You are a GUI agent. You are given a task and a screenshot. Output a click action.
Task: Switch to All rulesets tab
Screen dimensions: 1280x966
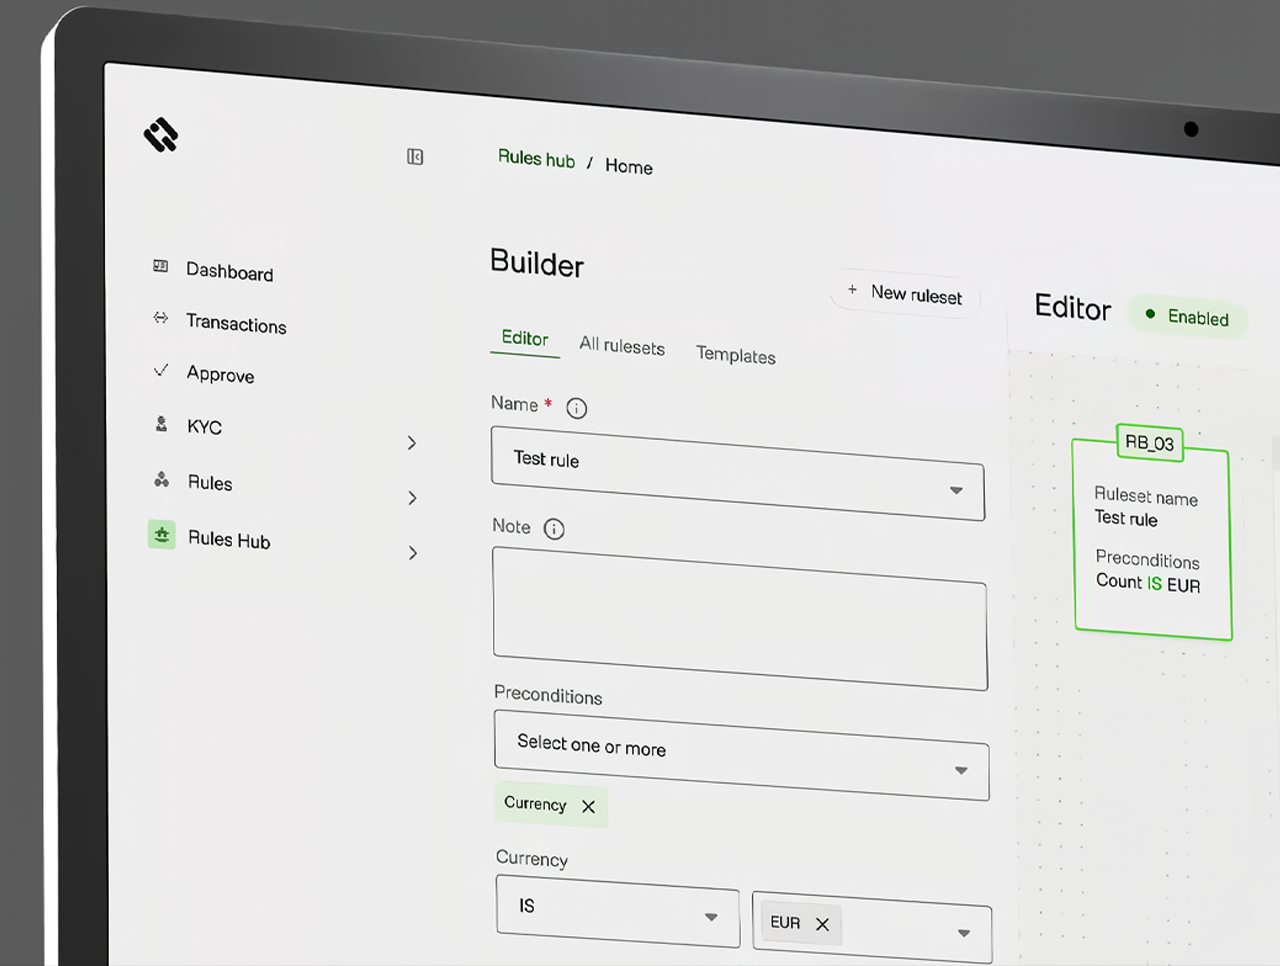pyautogui.click(x=622, y=346)
